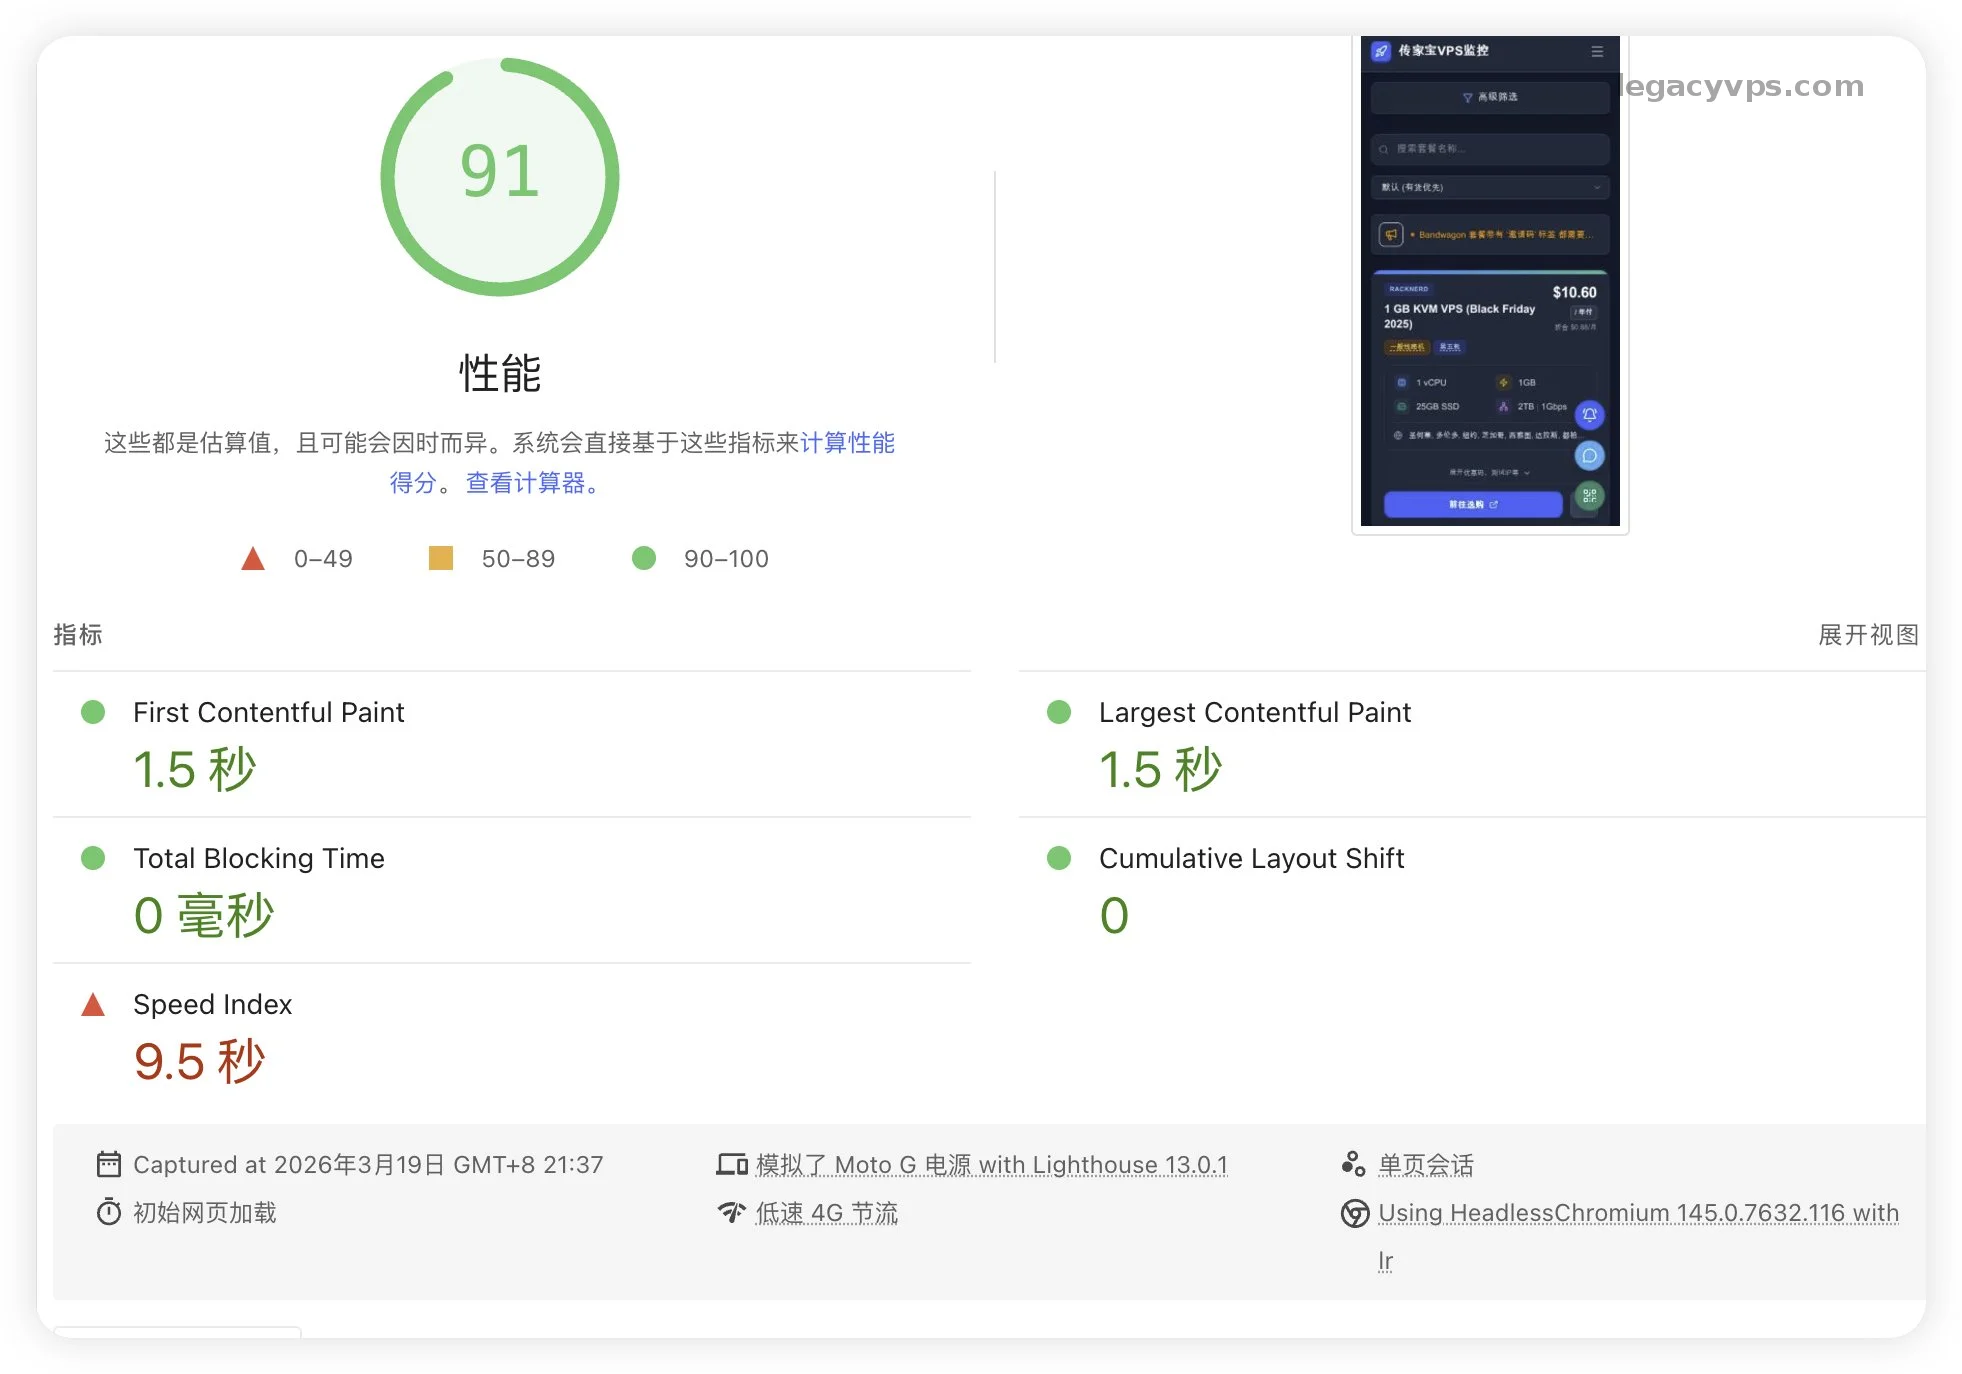Expand 模拟了 Moto G 电源 device details
The height and width of the screenshot is (1374, 1962).
pyautogui.click(x=990, y=1164)
